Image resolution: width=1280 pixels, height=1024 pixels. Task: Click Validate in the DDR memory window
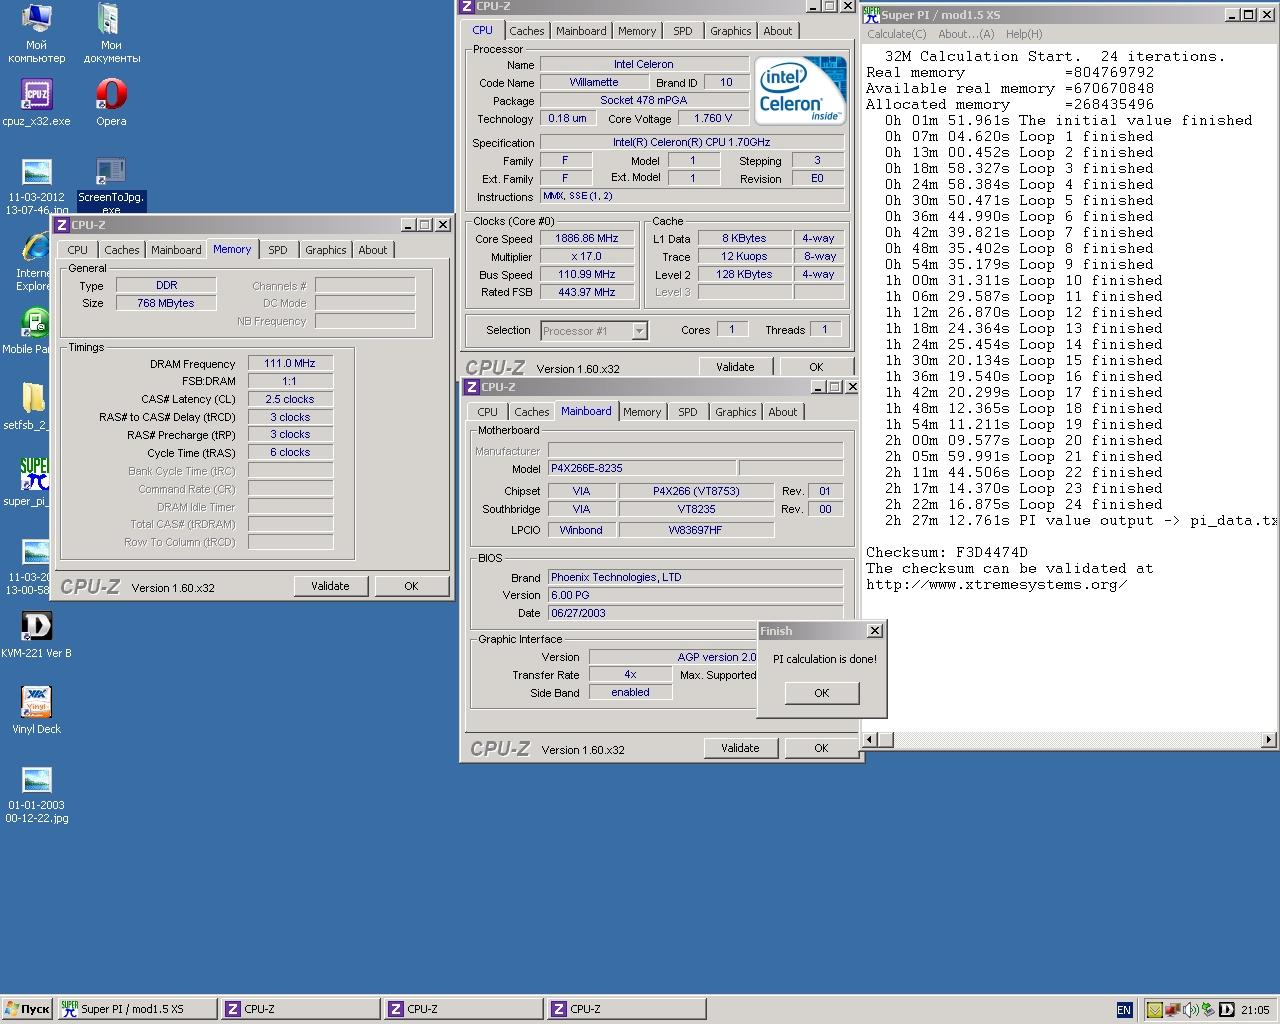tap(330, 586)
